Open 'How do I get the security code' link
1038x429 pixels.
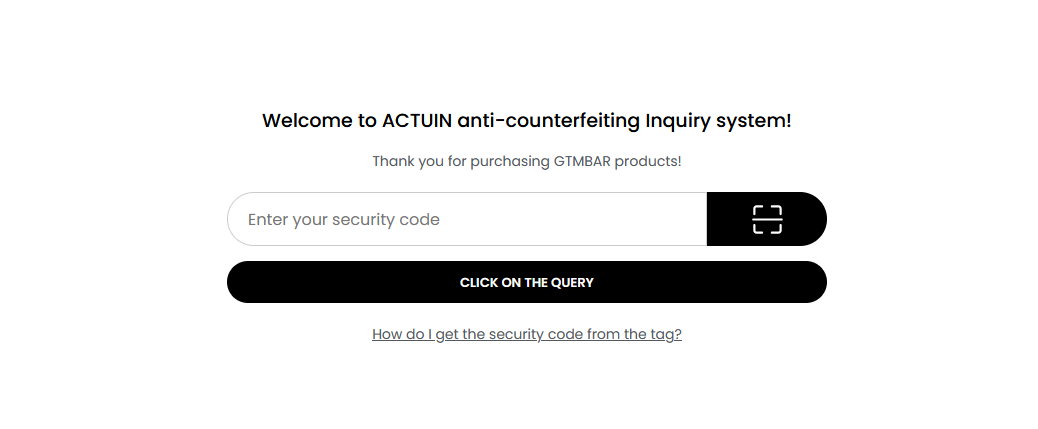pyautogui.click(x=527, y=334)
